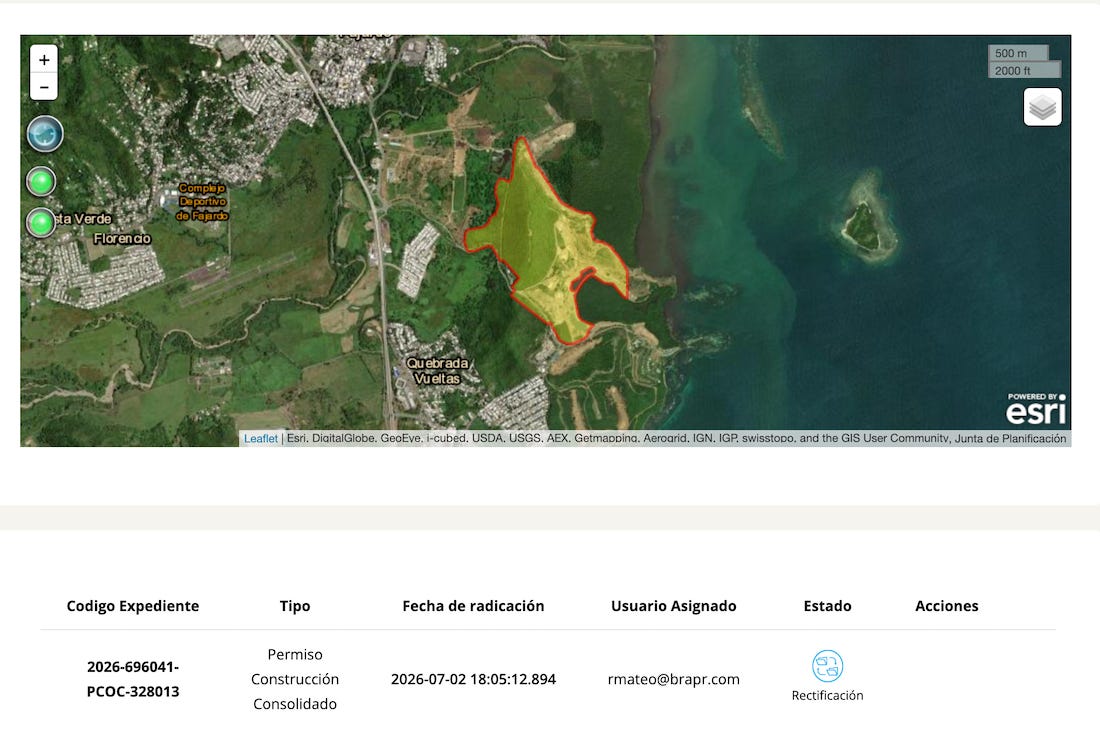This screenshot has width=1100, height=737.
Task: Select the Codigo Expediente column header
Action: (x=133, y=606)
